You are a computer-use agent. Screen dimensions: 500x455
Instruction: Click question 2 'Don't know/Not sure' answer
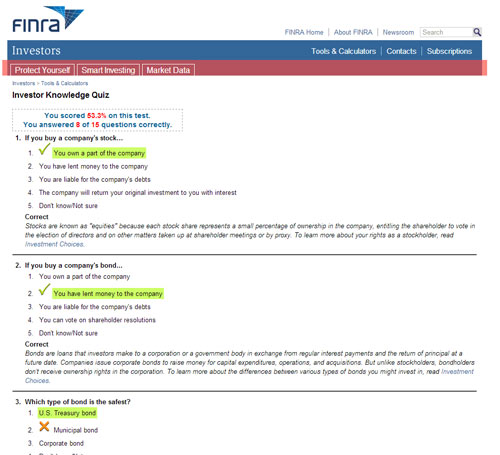coord(68,333)
